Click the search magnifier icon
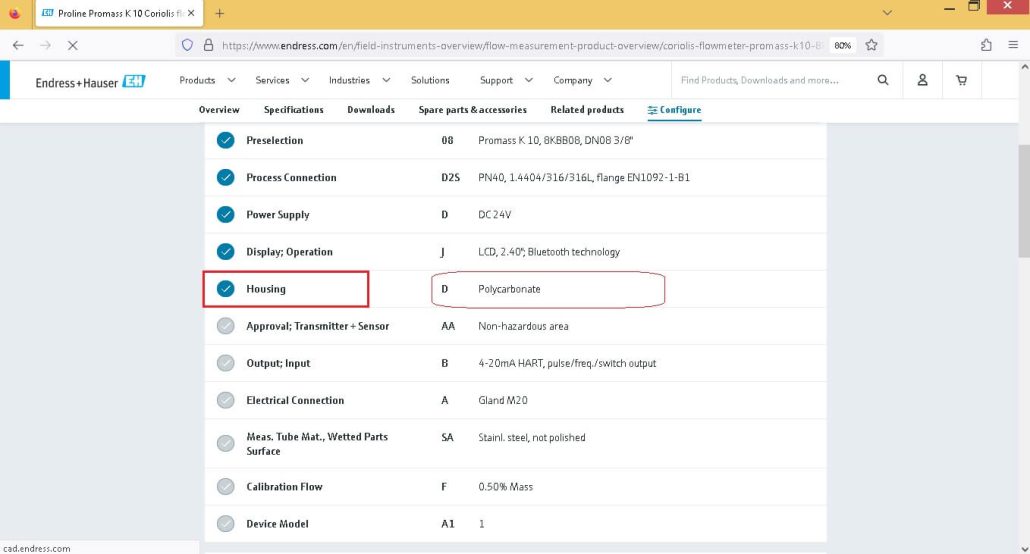 [883, 80]
